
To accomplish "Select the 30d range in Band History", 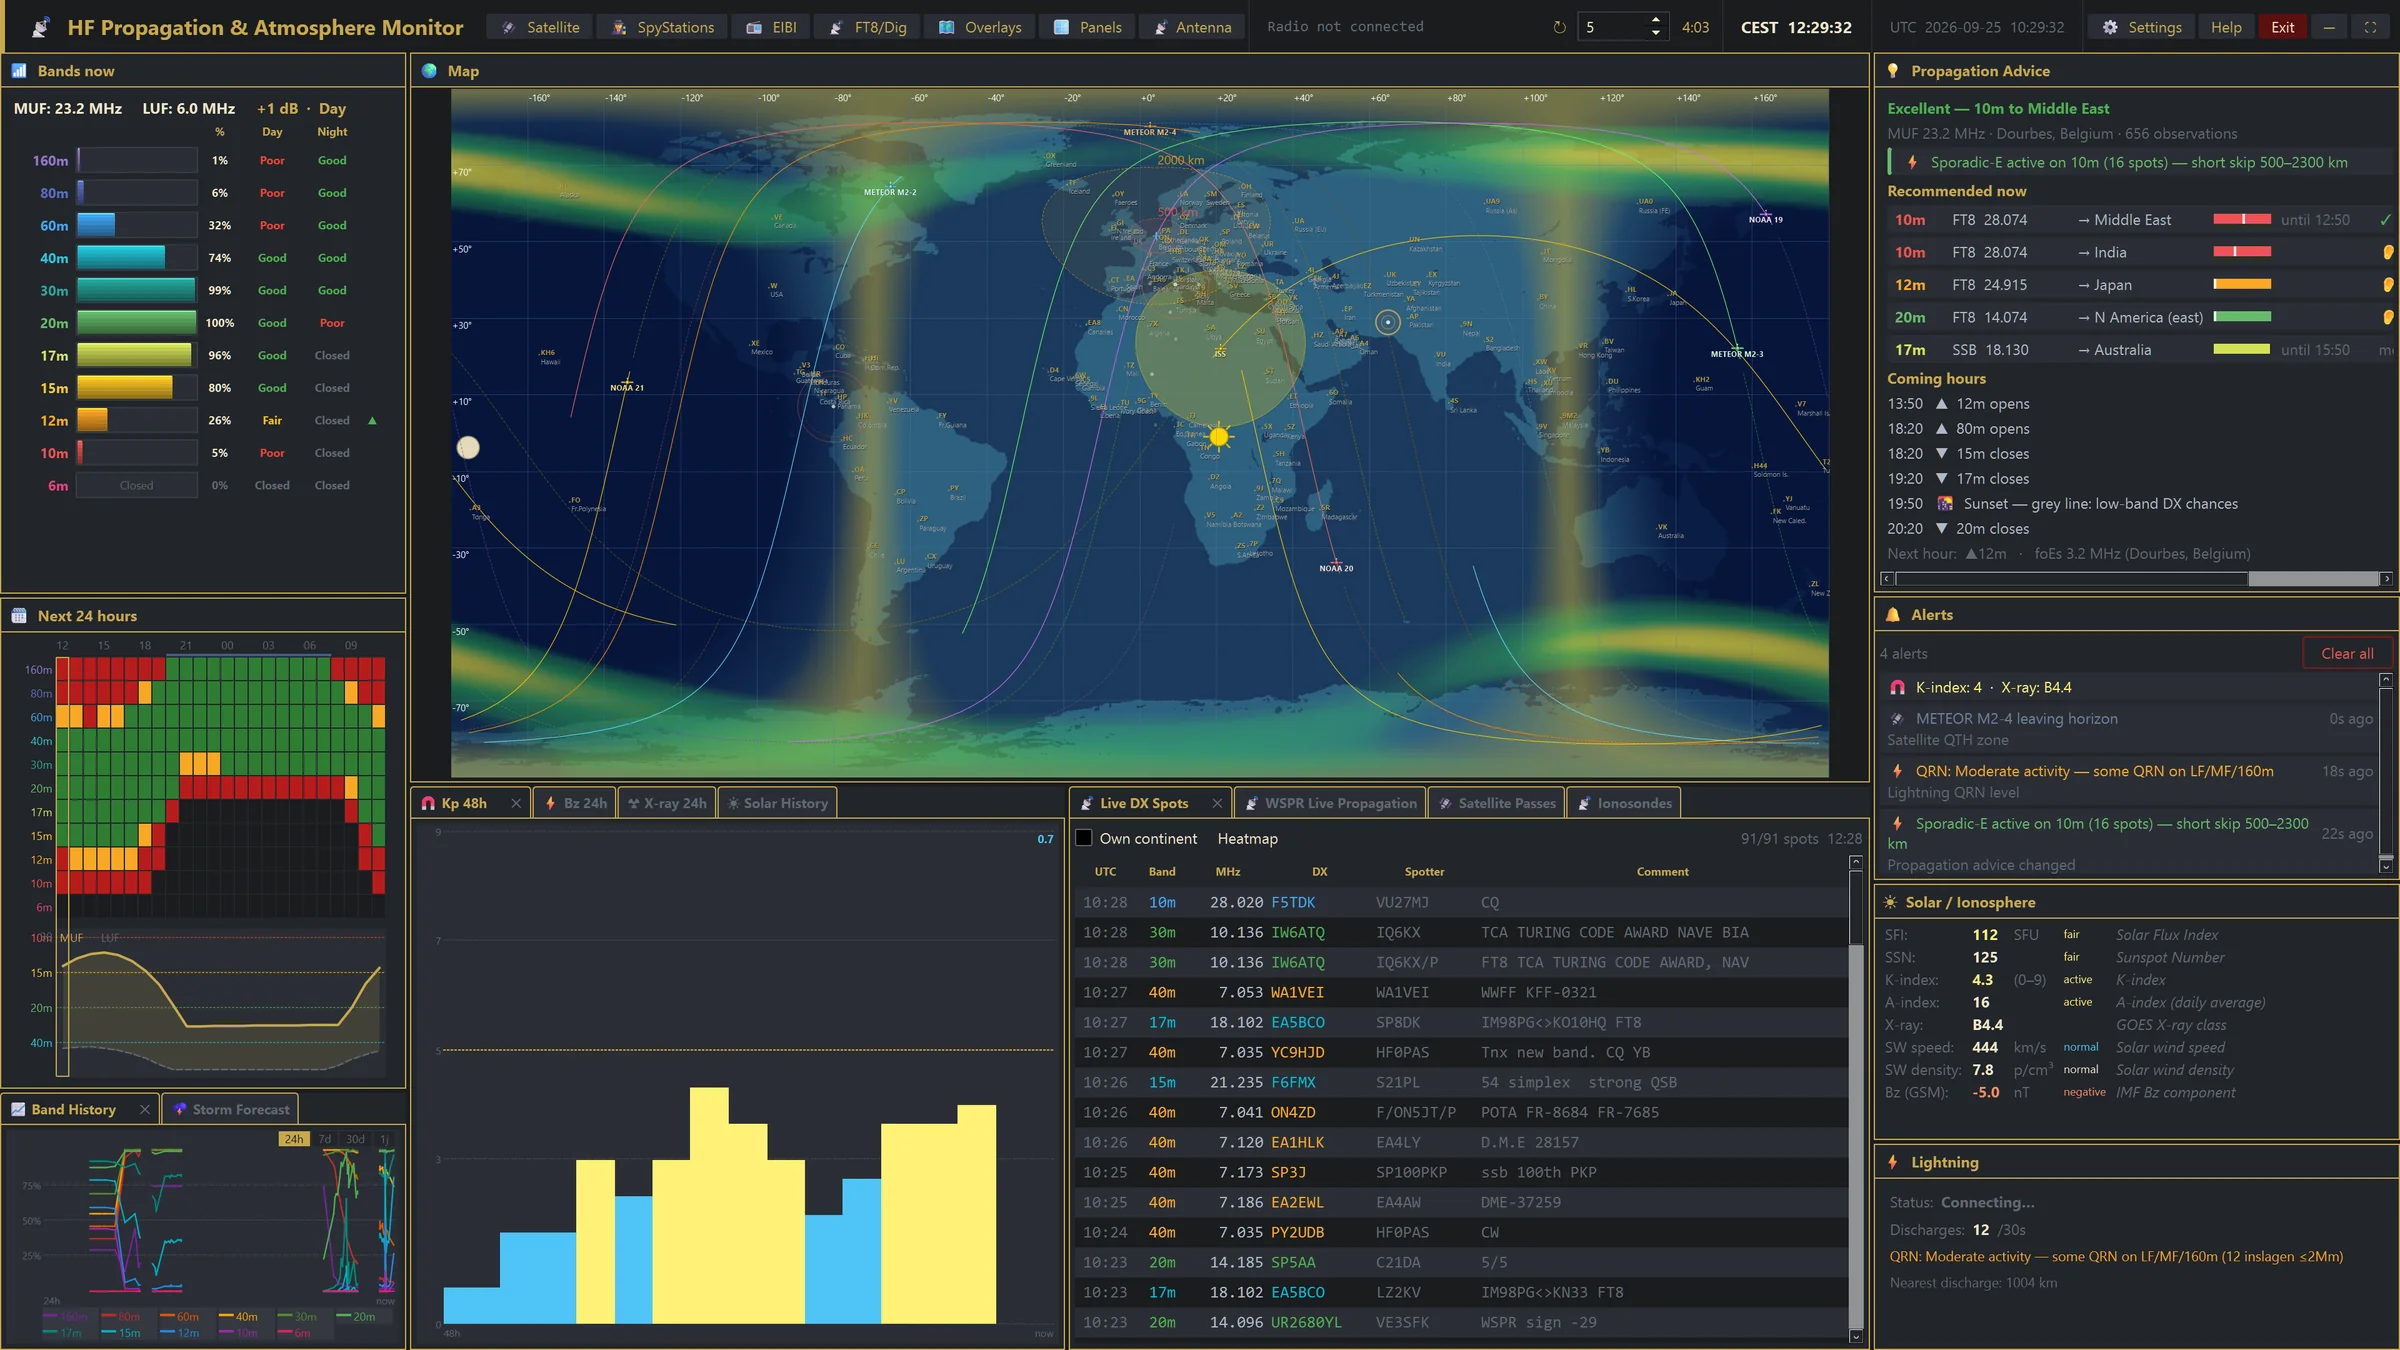I will [355, 1139].
